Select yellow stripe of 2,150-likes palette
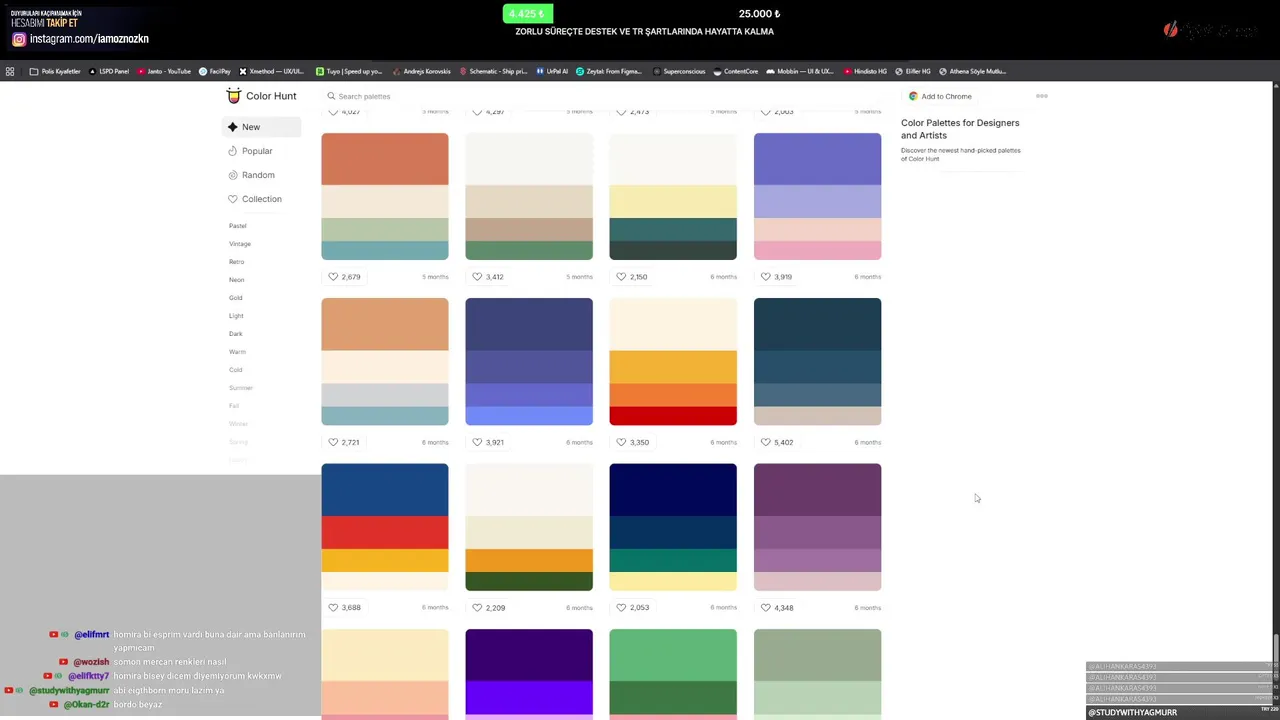The image size is (1280, 720). (673, 201)
